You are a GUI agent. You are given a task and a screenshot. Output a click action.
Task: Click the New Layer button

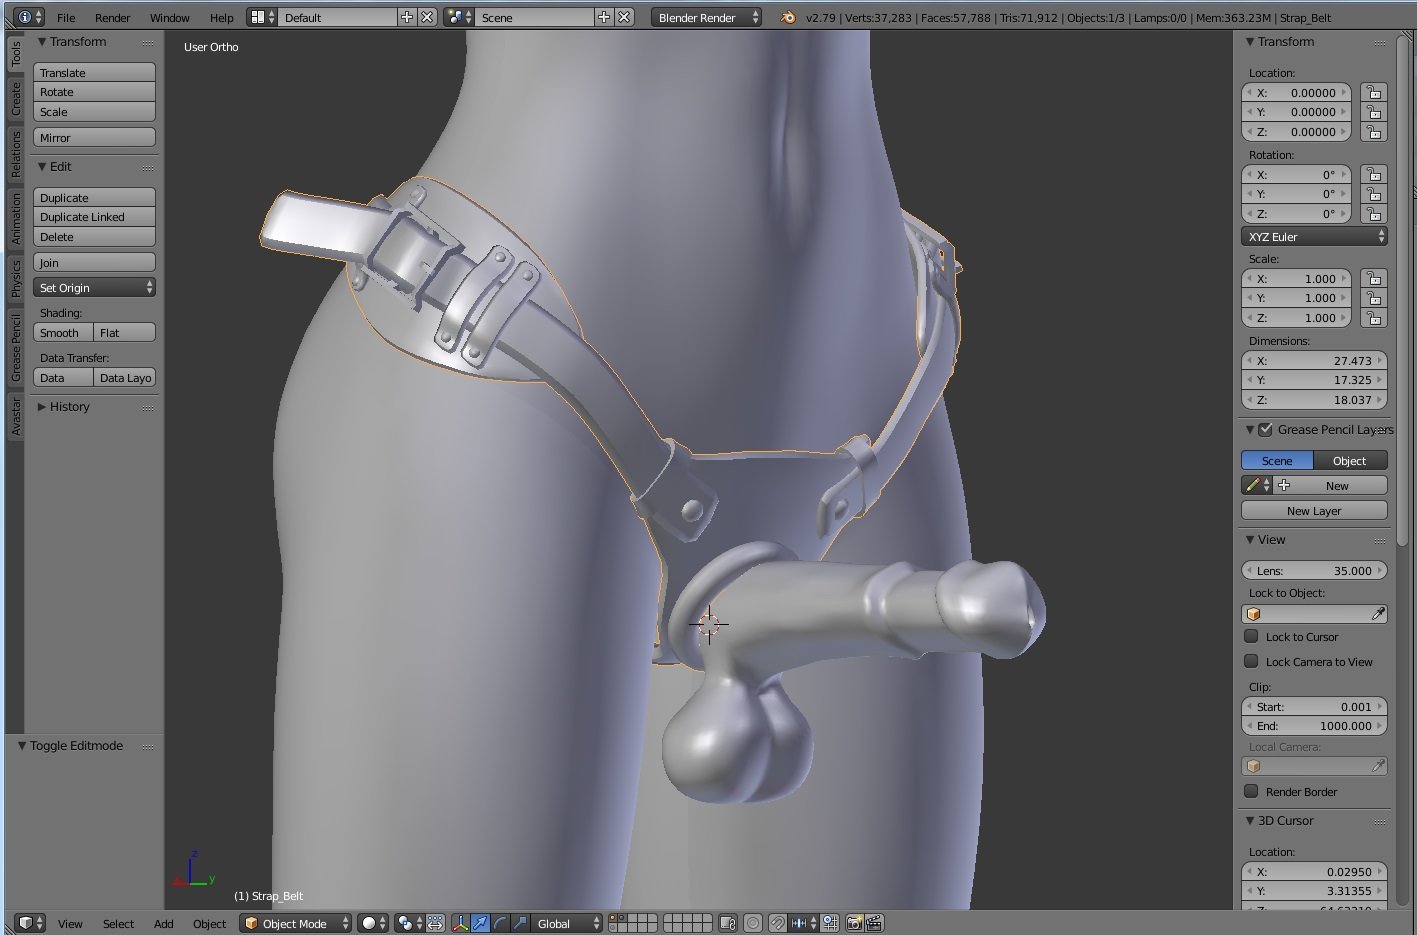1314,510
